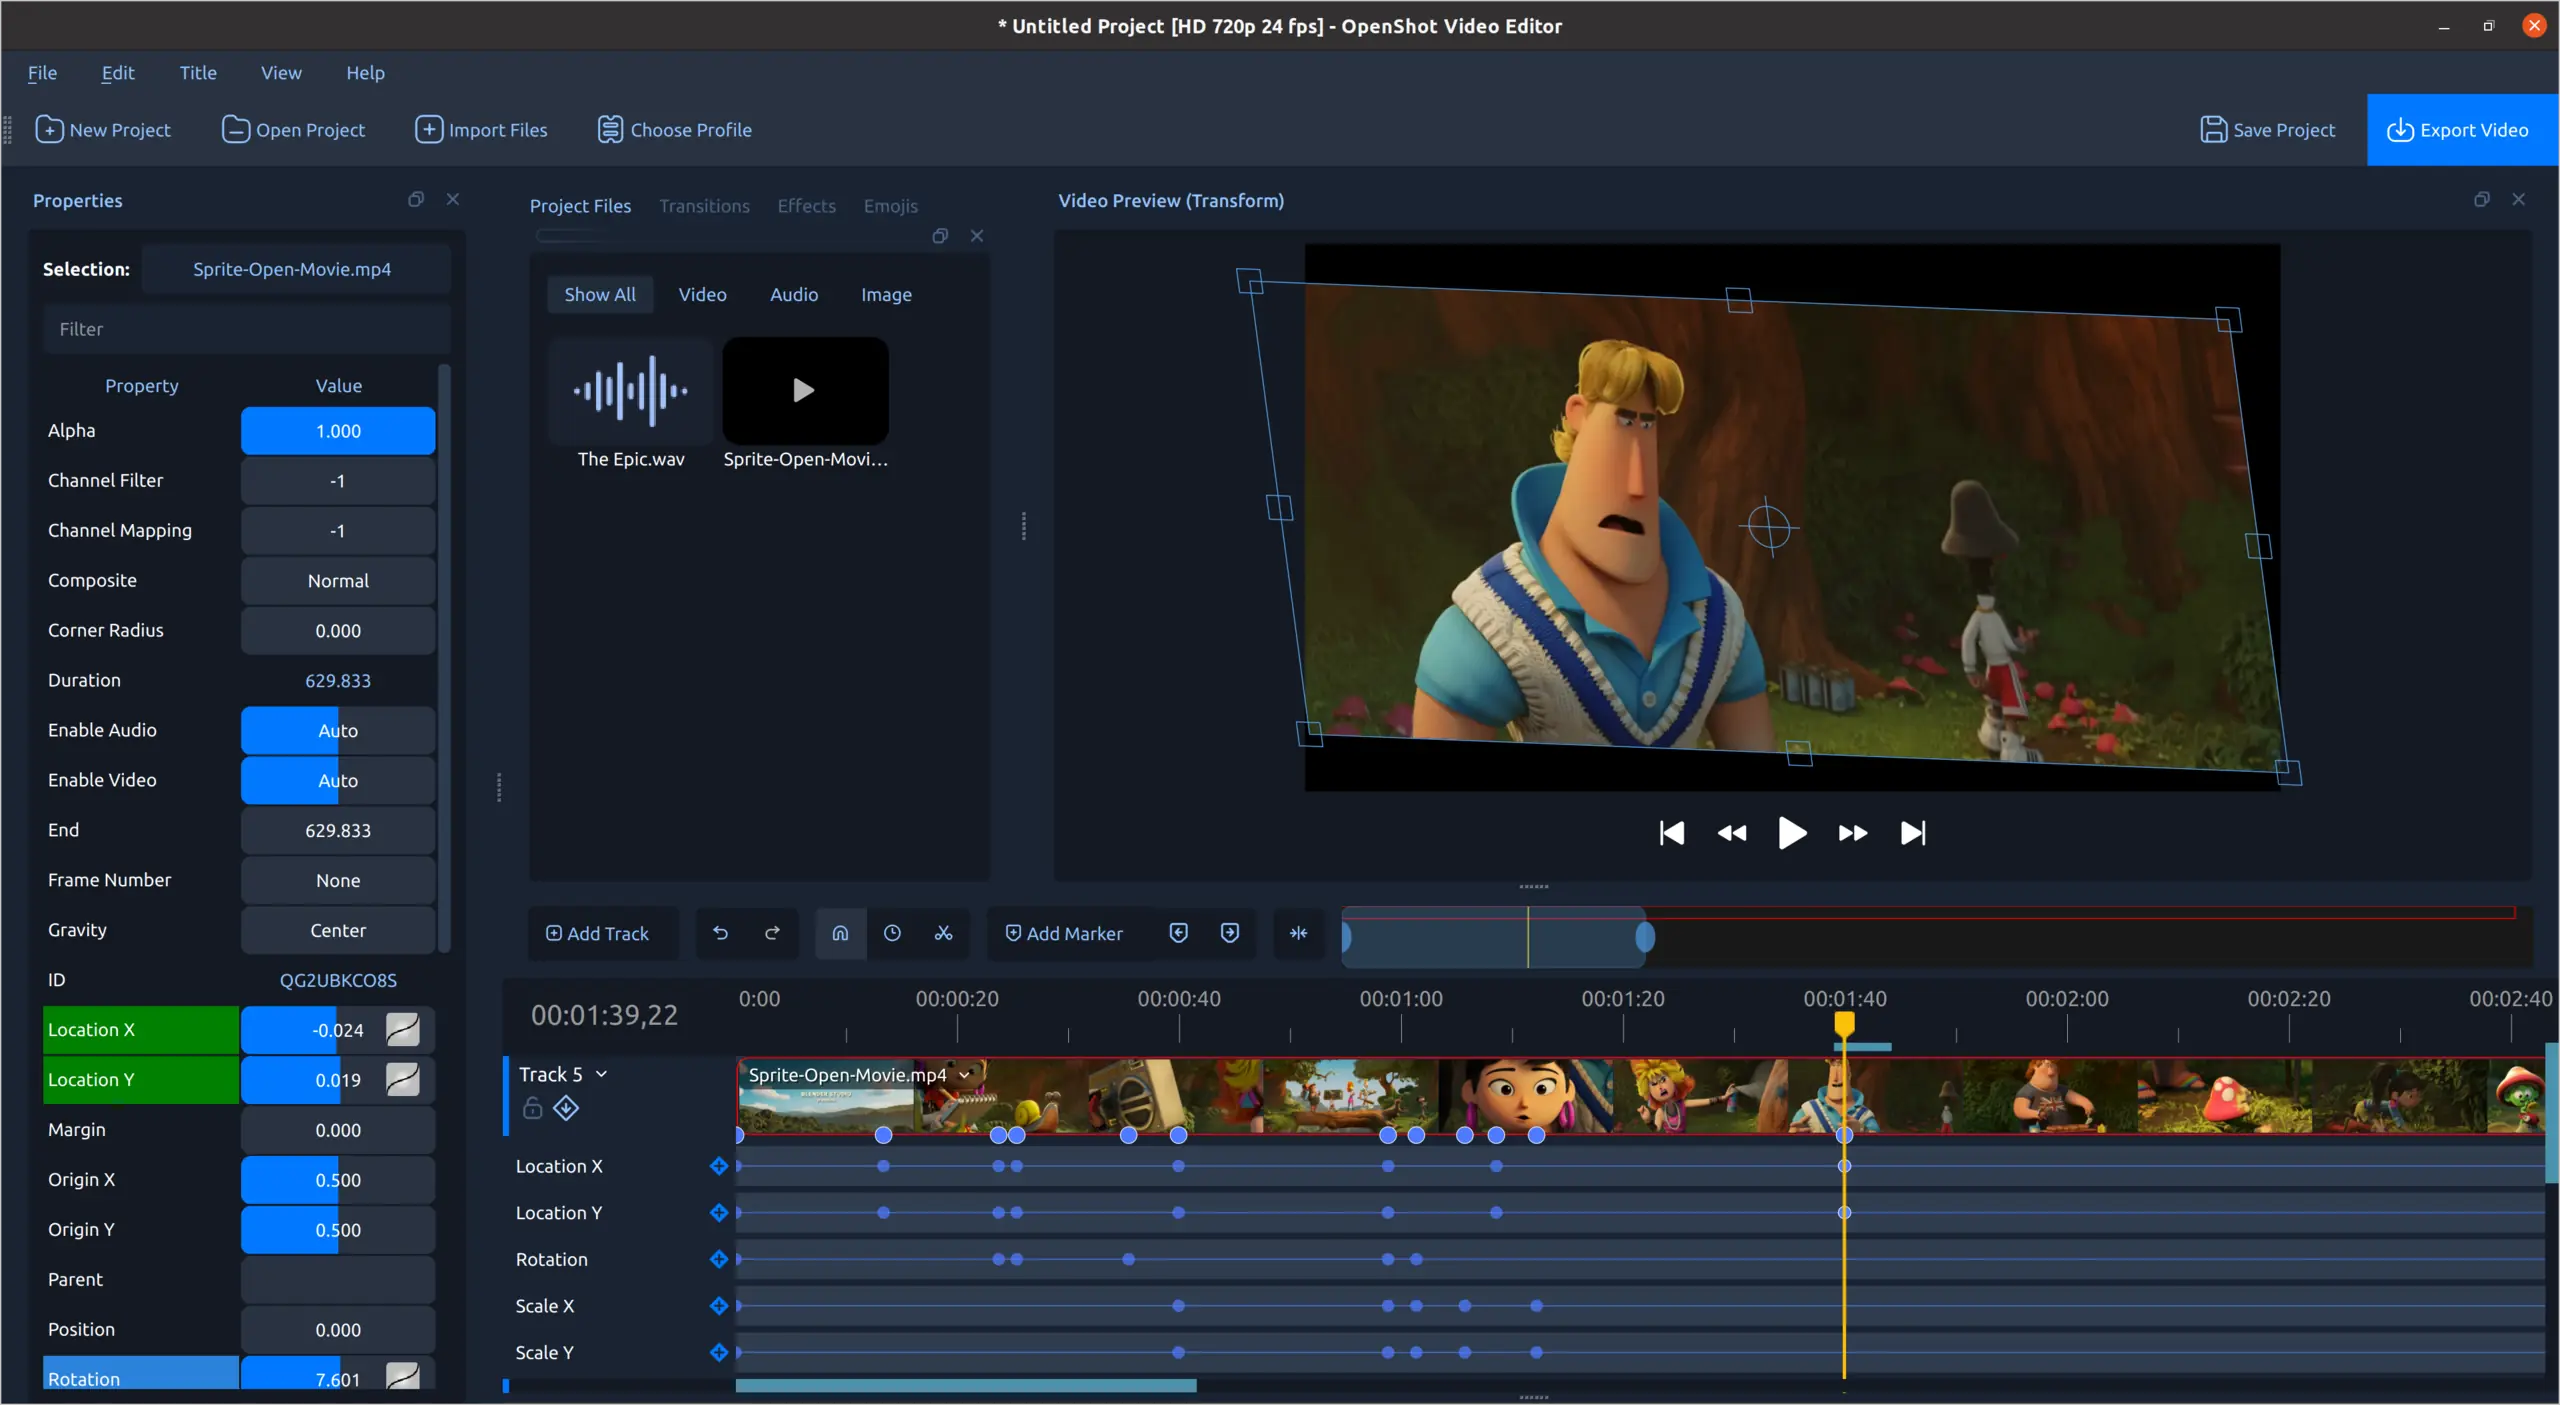Image resolution: width=2560 pixels, height=1405 pixels.
Task: Close the Video Preview panel
Action: coord(2519,200)
